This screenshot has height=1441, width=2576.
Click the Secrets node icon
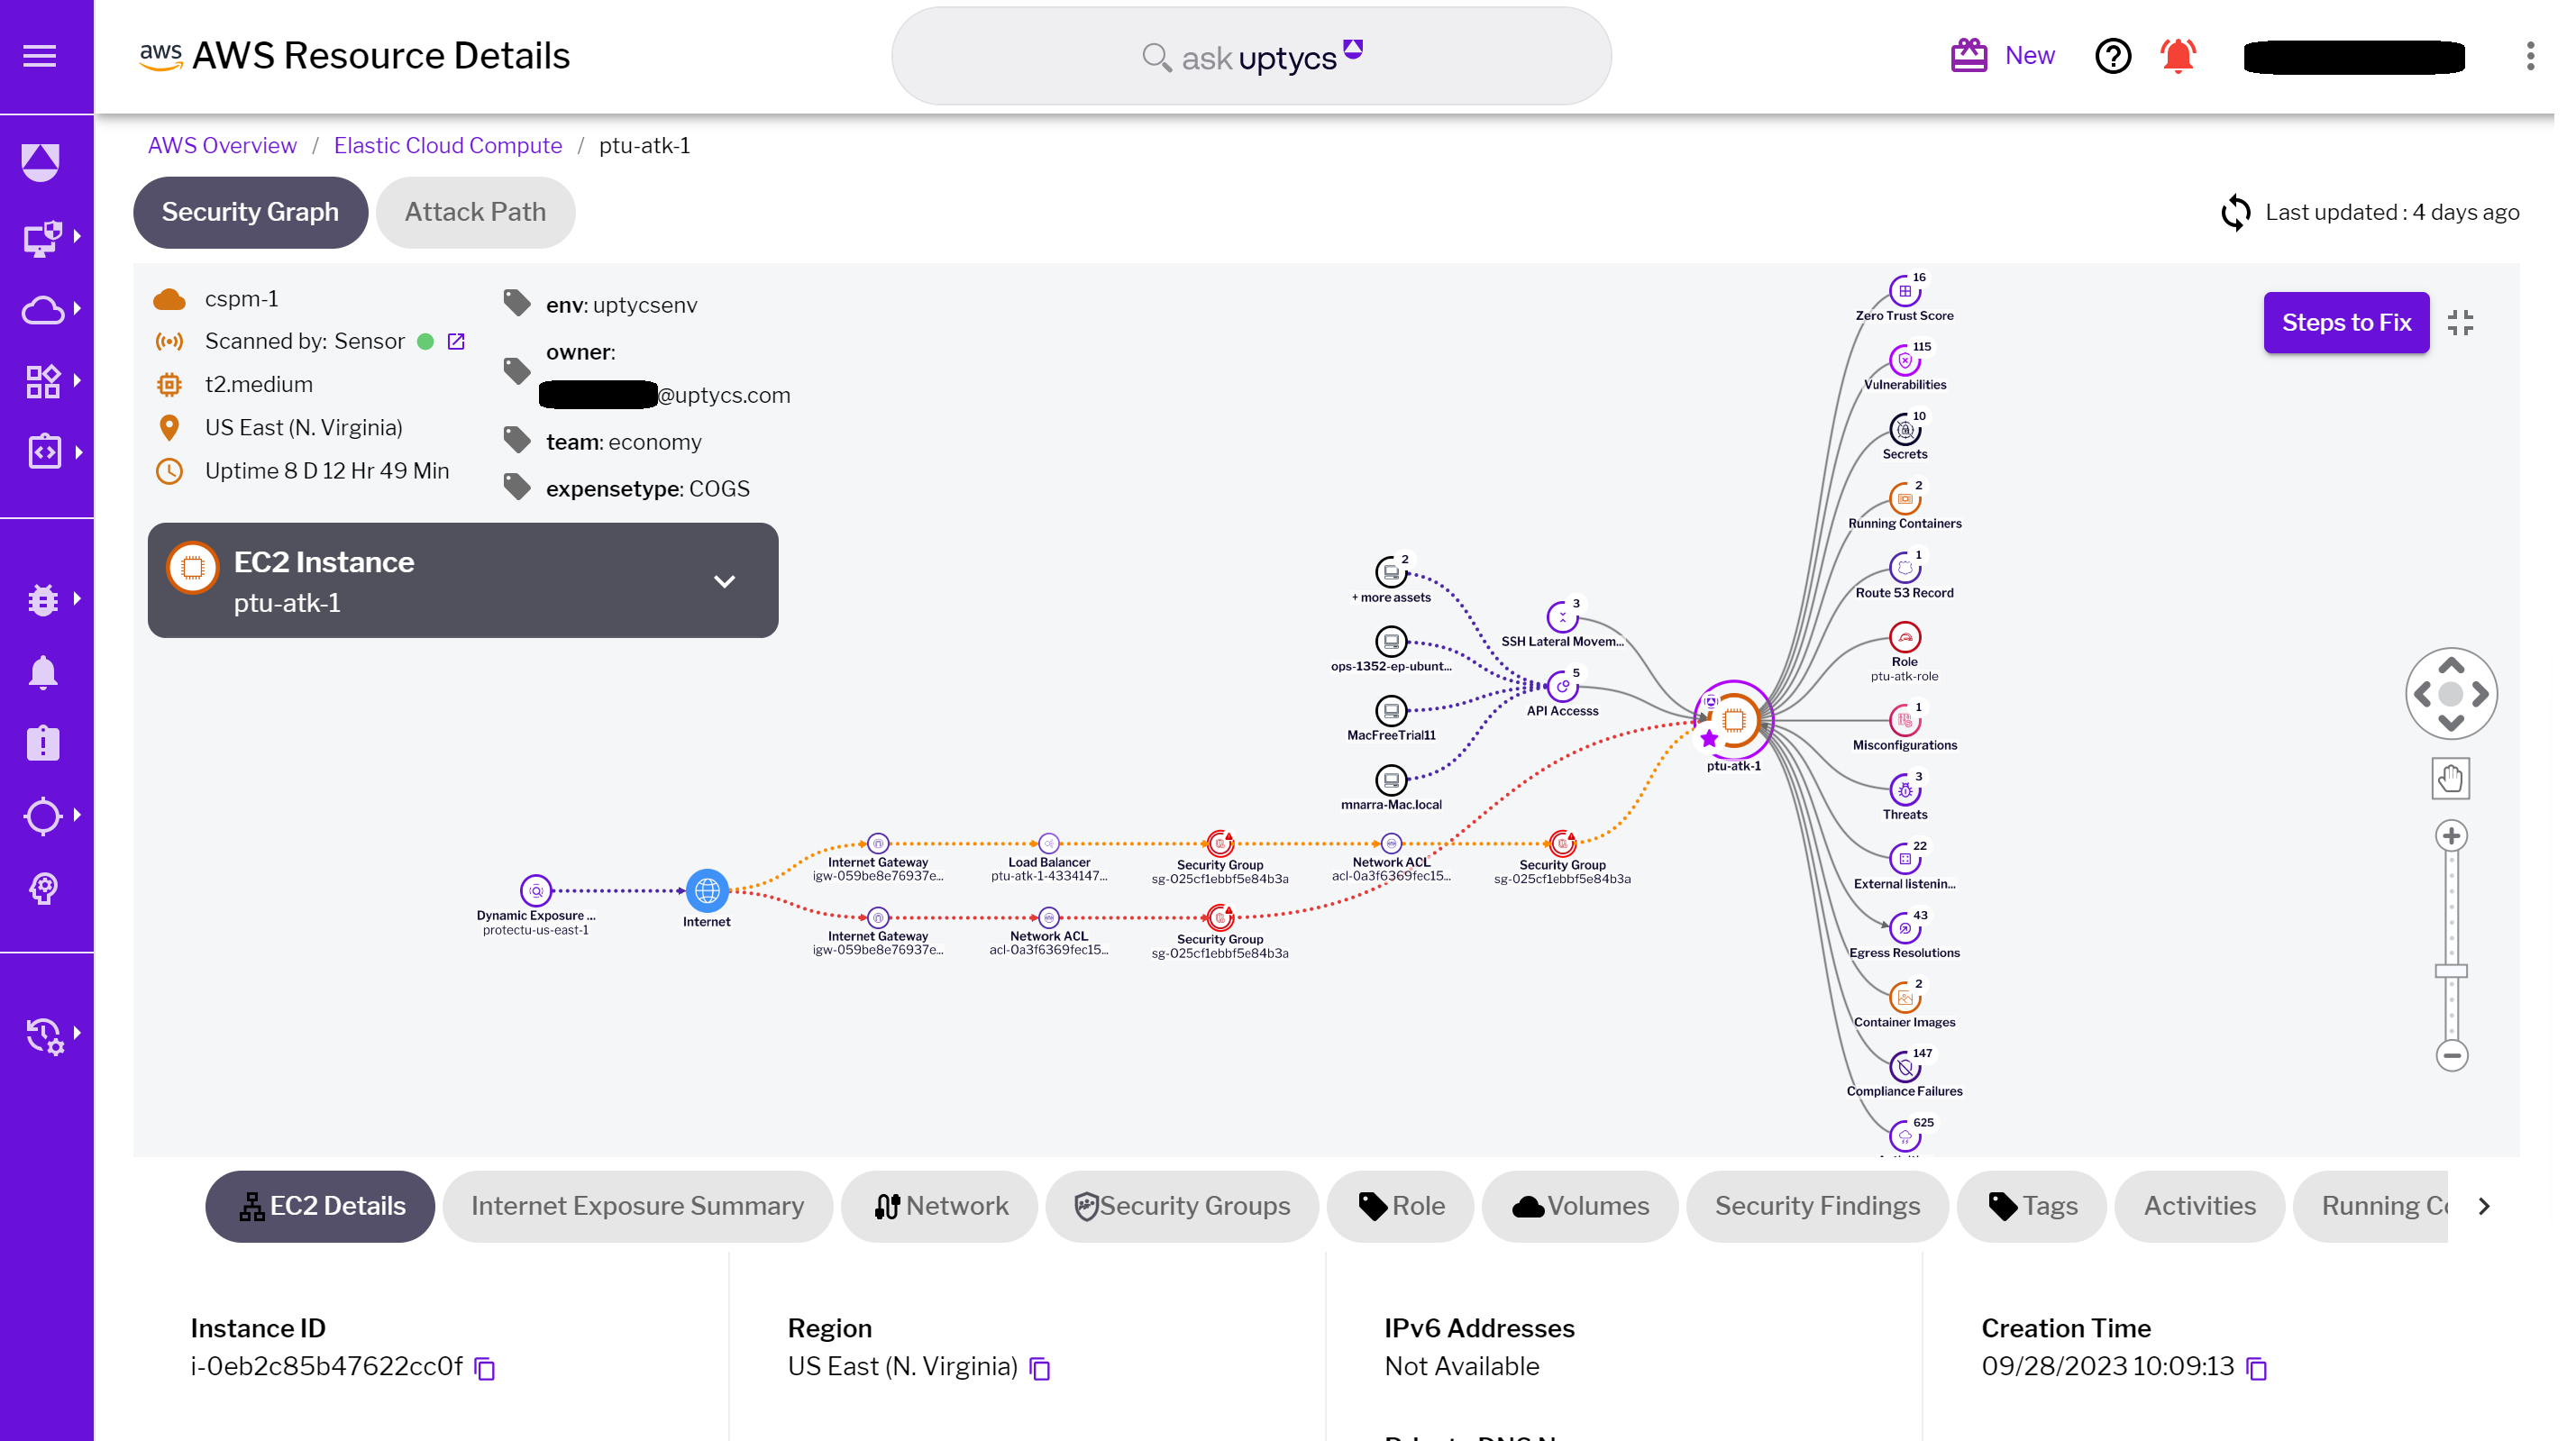[1907, 430]
